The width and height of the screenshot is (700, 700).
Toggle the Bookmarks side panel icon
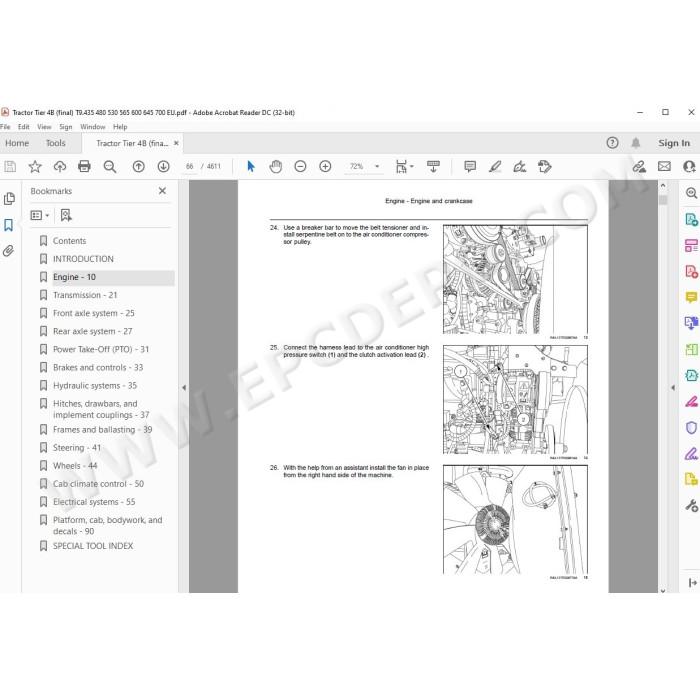tap(8, 225)
